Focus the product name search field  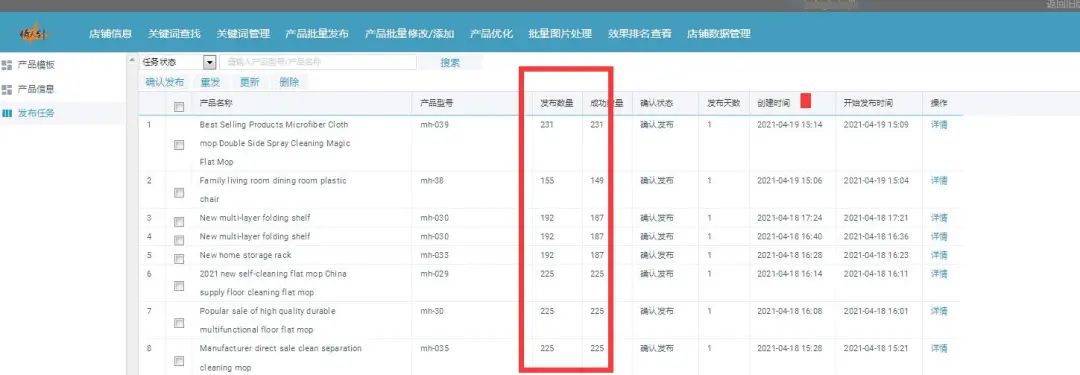(x=318, y=62)
